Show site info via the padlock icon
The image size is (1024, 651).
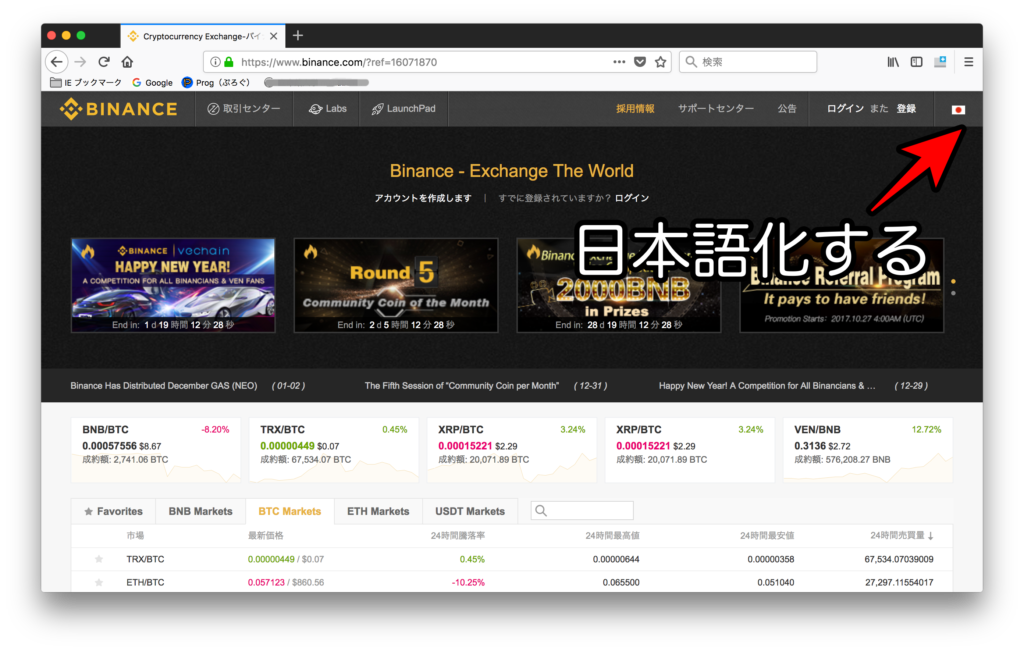click(x=229, y=62)
